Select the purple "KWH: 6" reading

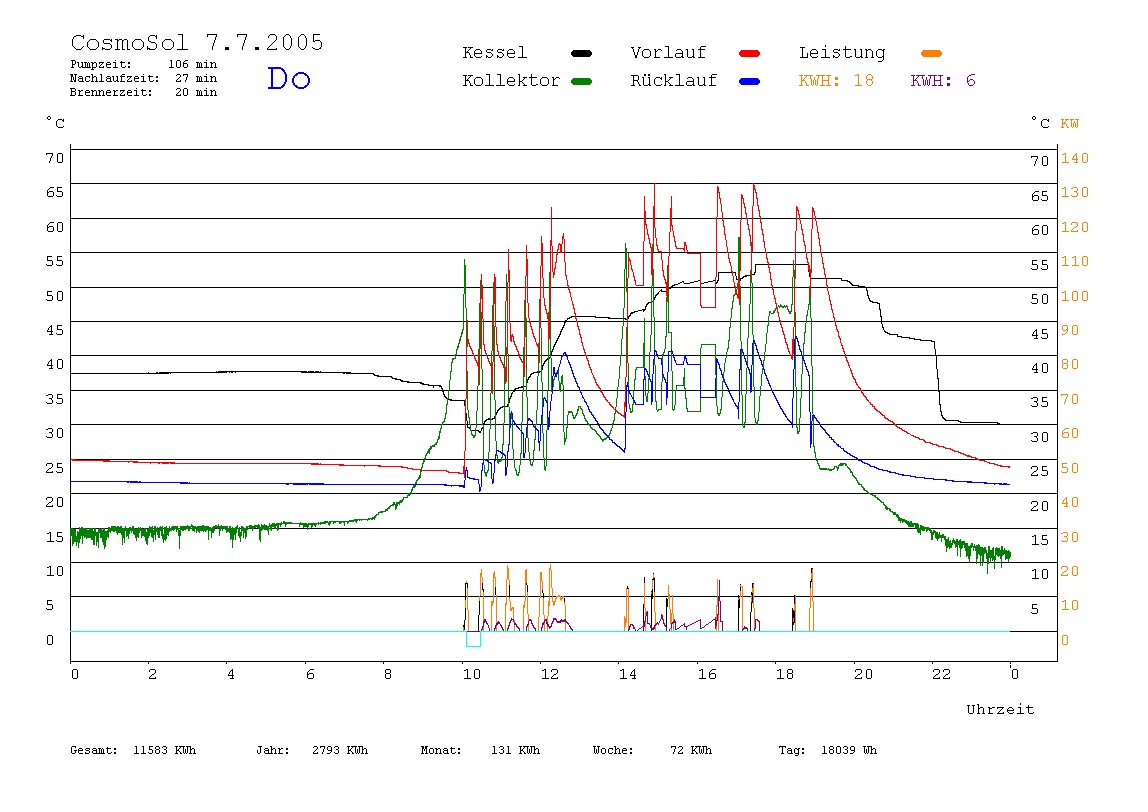pos(943,81)
